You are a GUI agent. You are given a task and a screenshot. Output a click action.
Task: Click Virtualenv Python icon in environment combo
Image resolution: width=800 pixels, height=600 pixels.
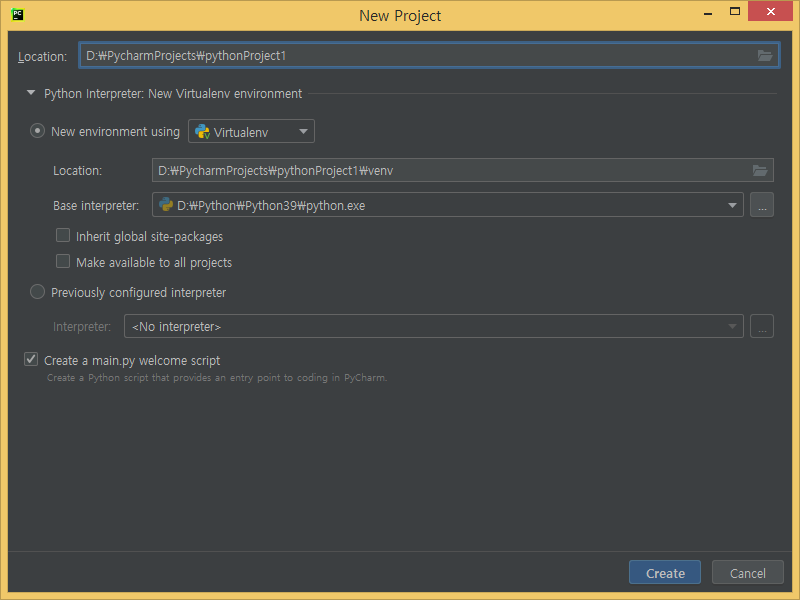203,132
